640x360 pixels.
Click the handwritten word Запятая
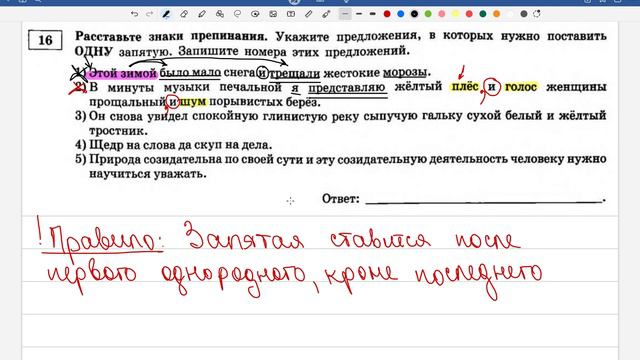(x=244, y=237)
